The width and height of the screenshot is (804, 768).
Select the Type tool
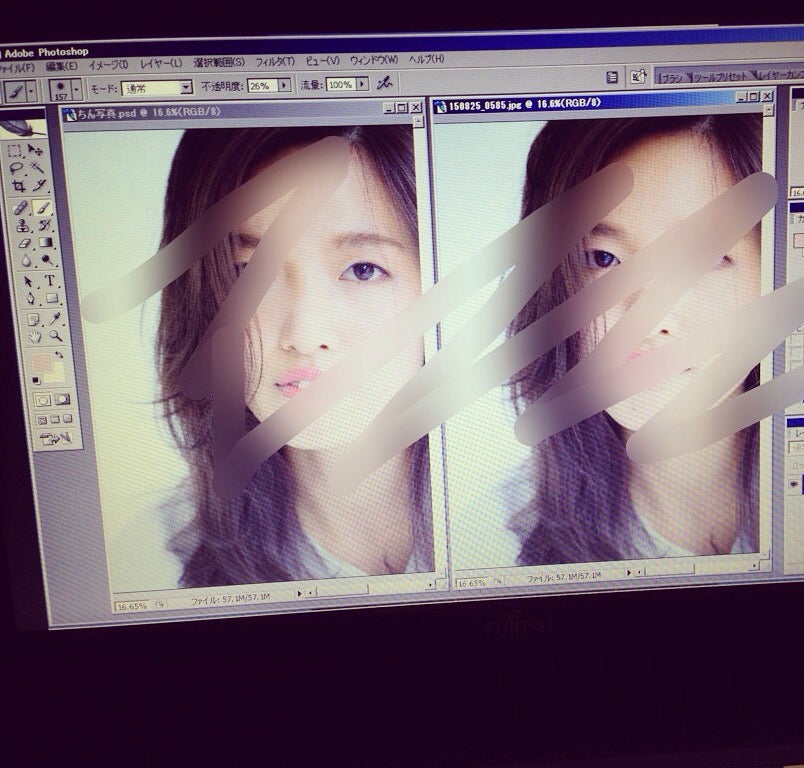pos(50,280)
